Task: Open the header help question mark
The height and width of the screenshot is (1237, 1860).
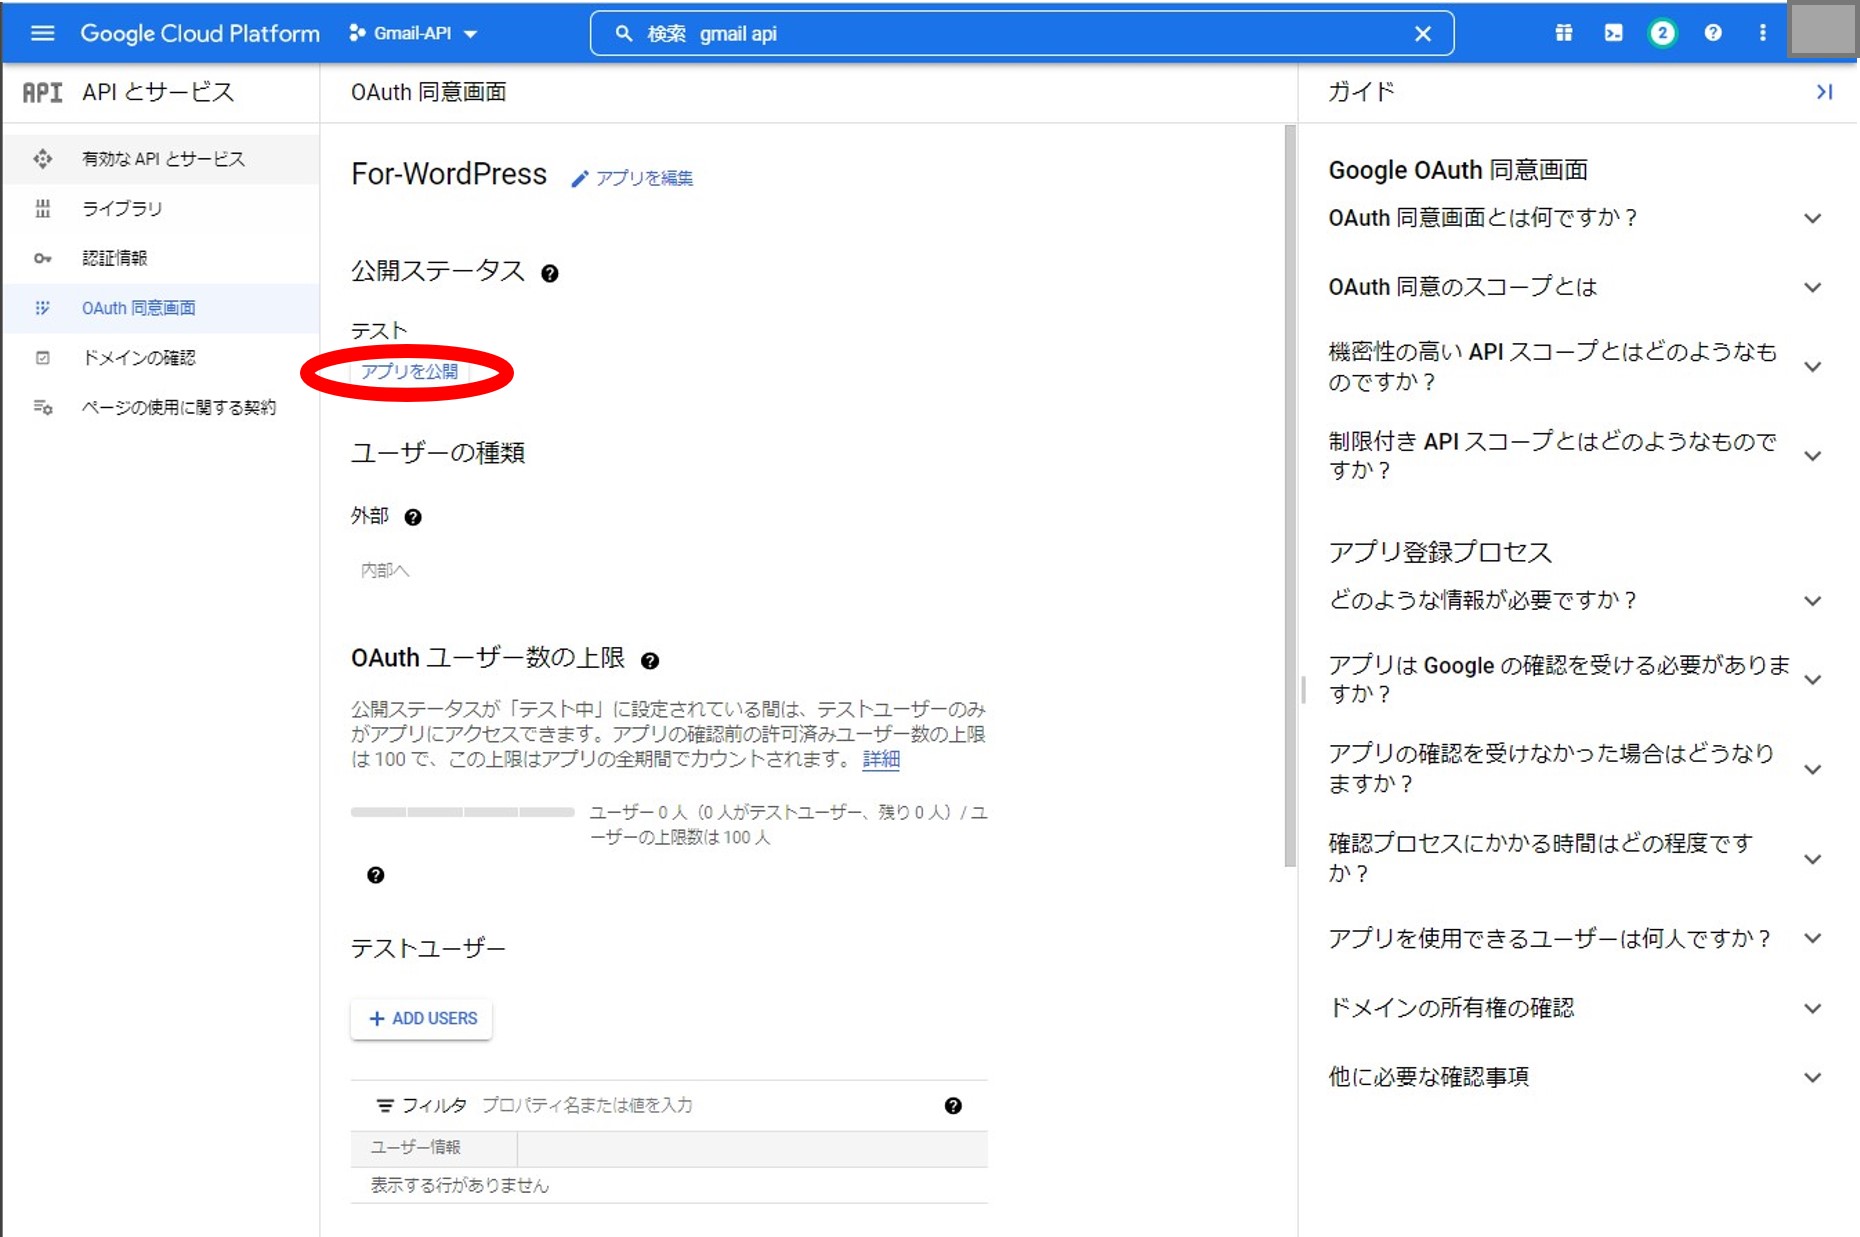Action: [x=1713, y=33]
